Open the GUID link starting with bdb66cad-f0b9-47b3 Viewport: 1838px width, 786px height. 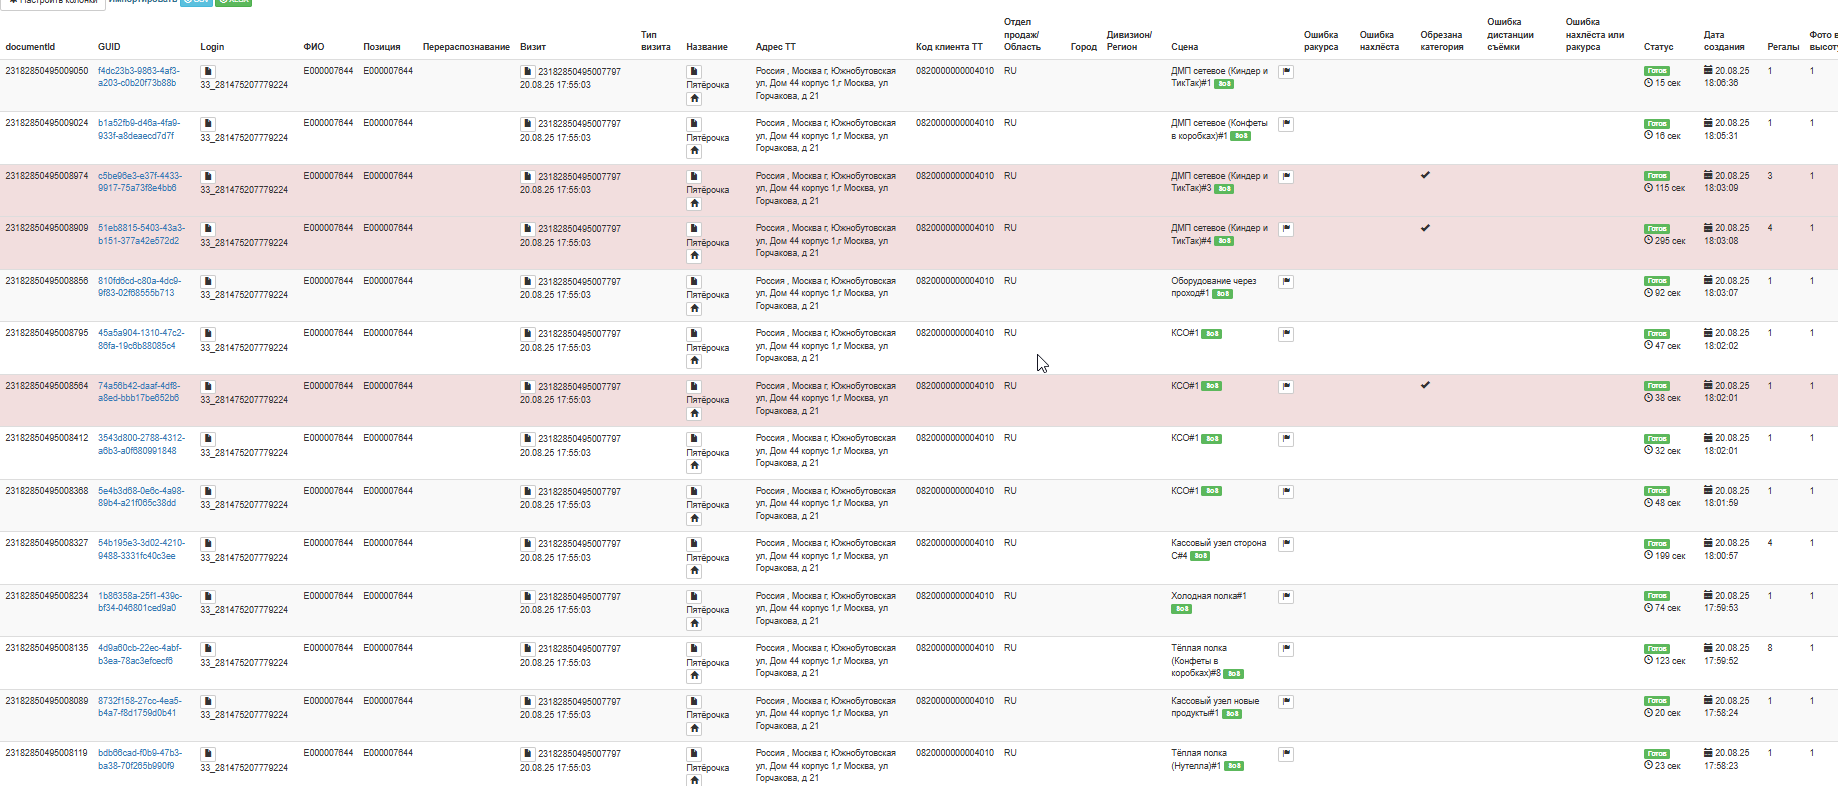point(140,759)
